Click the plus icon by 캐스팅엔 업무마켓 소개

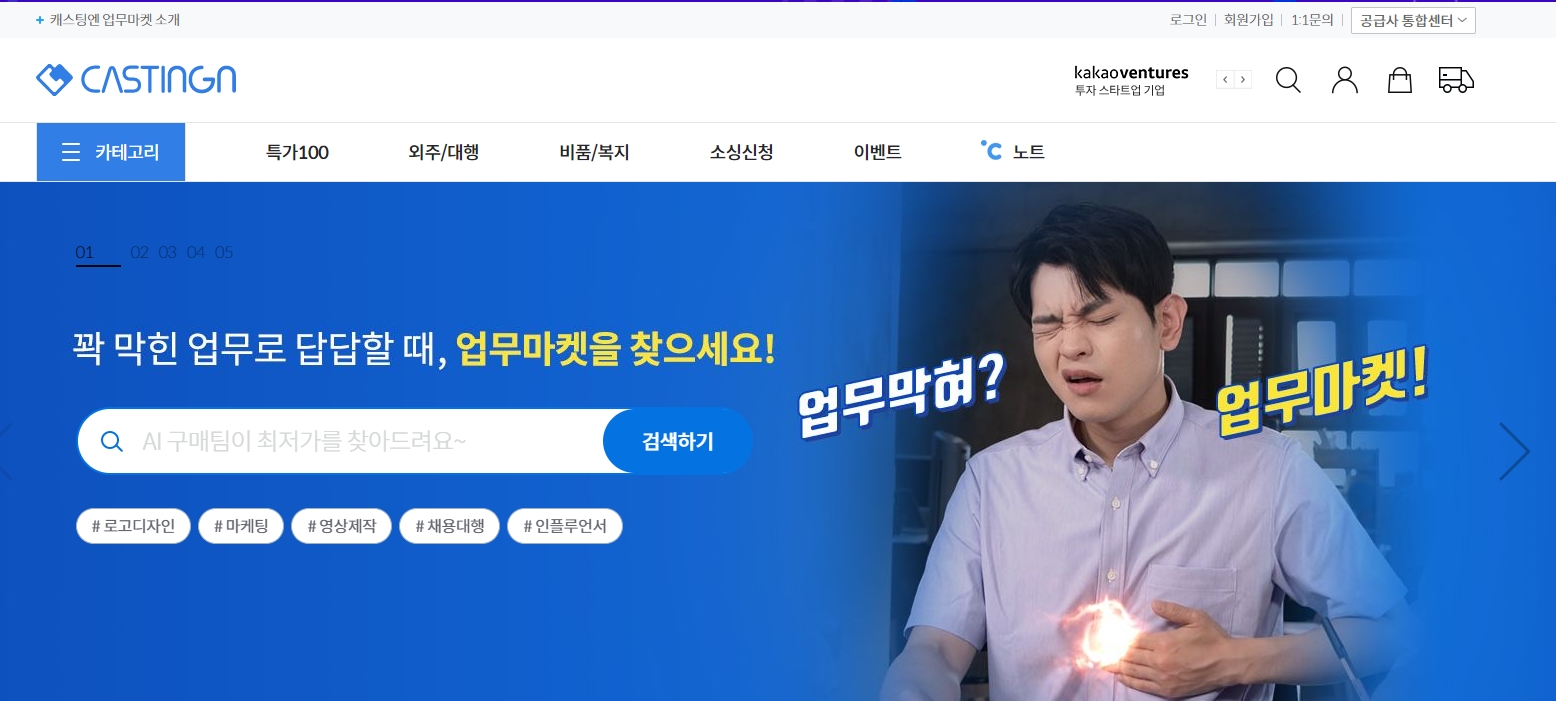pyautogui.click(x=40, y=20)
